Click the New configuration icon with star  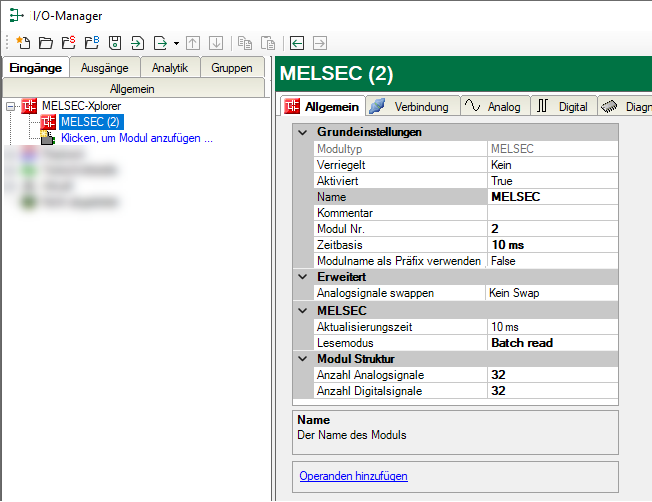point(23,43)
